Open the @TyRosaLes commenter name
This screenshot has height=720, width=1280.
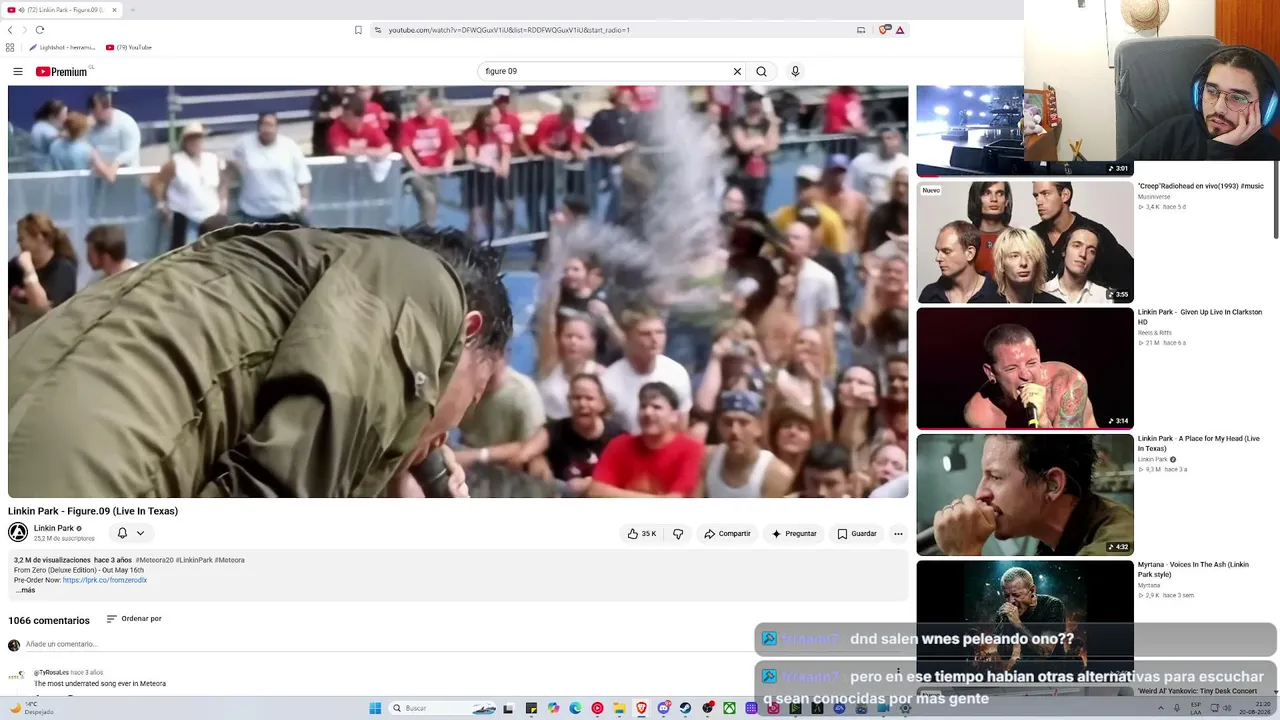[x=51, y=672]
